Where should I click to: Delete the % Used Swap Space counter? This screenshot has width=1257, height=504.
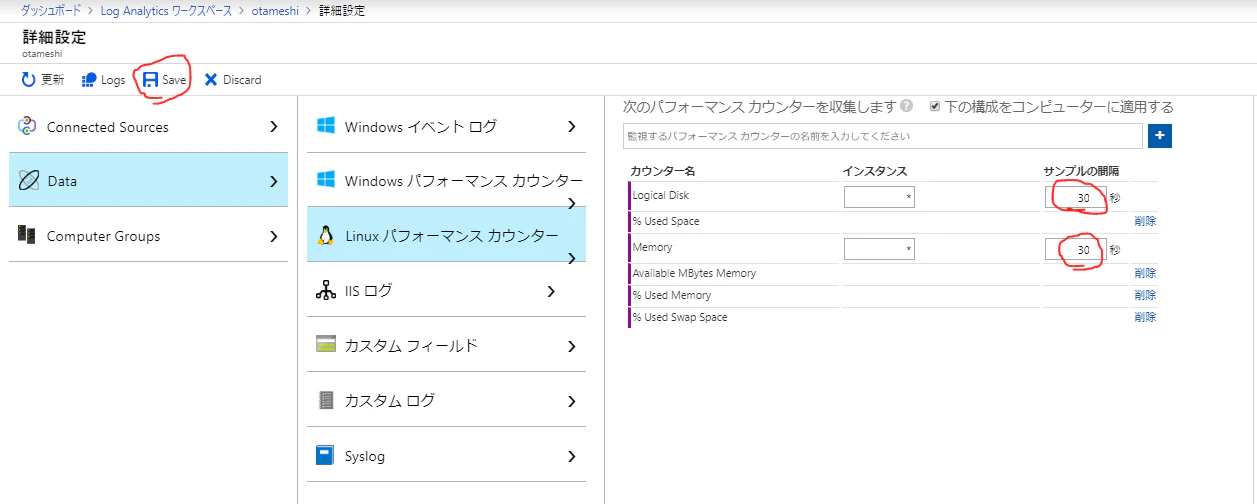[x=1145, y=317]
